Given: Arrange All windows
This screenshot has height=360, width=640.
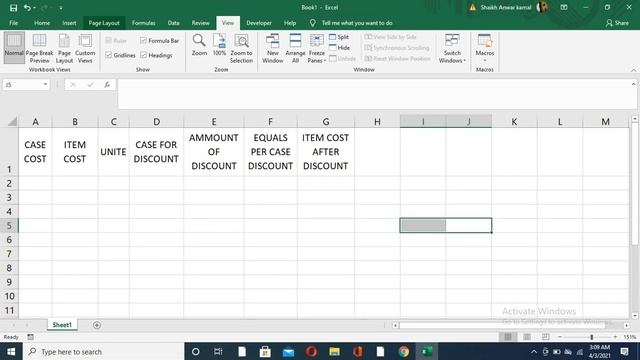Looking at the screenshot, I should point(295,48).
